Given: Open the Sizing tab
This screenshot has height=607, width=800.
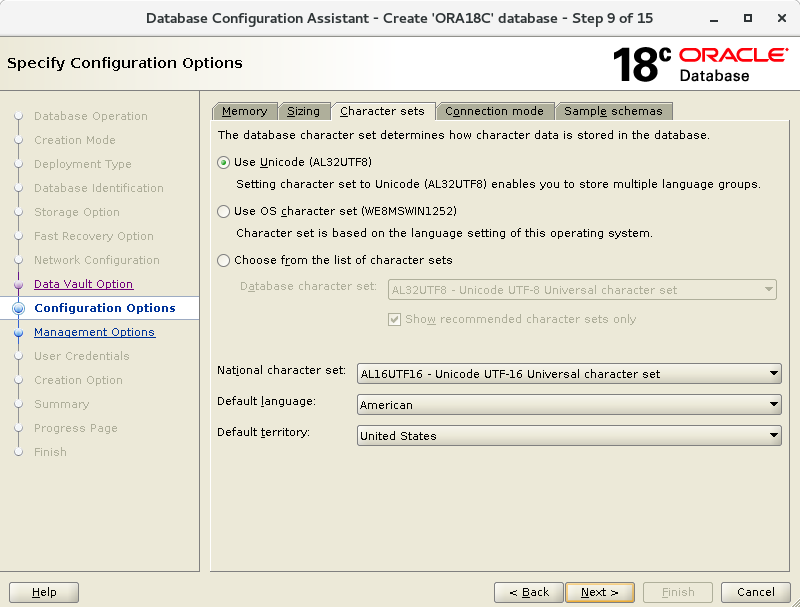Looking at the screenshot, I should pos(304,111).
